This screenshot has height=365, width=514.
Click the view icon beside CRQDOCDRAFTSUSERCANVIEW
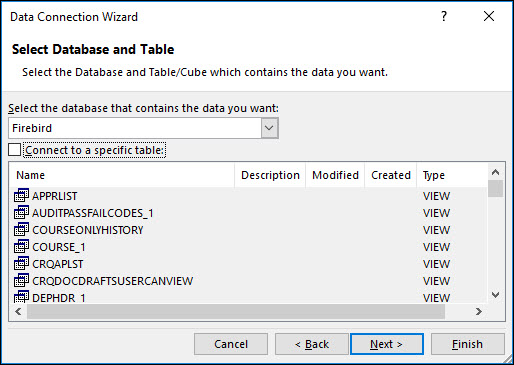tap(21, 281)
